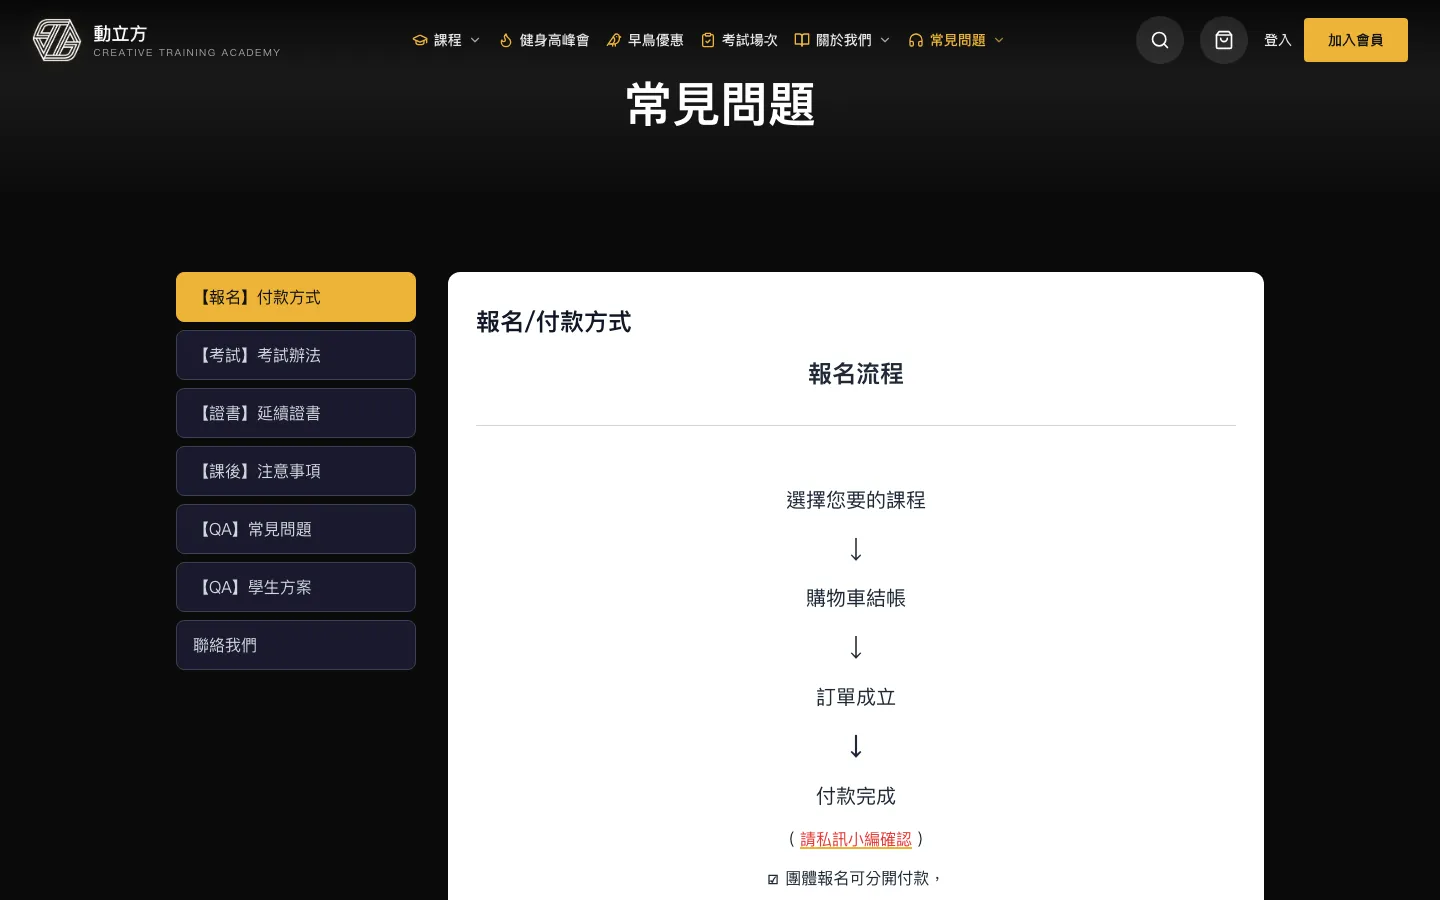
Task: Click the 加入會員 button
Action: [1356, 40]
